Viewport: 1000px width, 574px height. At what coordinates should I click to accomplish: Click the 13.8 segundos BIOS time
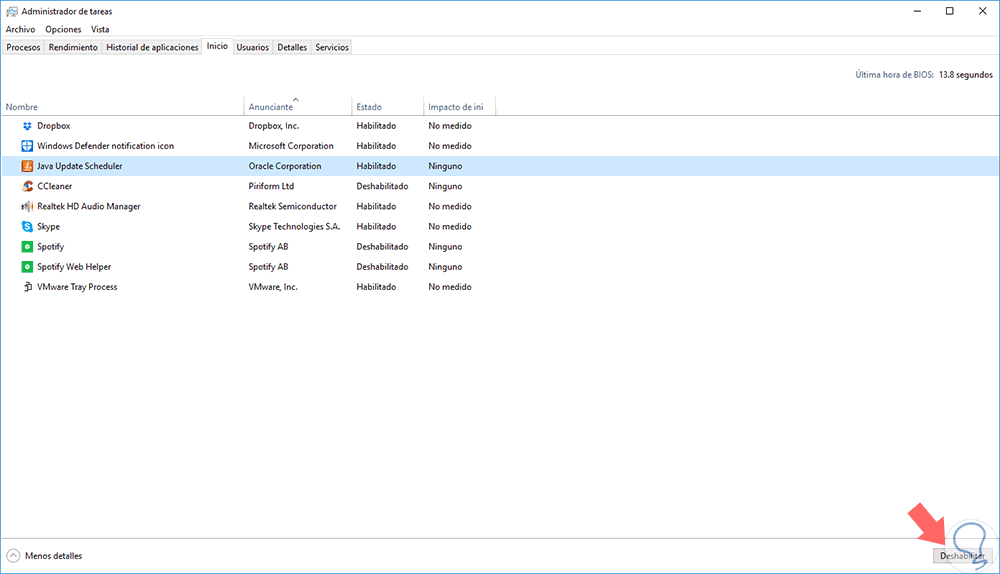(966, 75)
